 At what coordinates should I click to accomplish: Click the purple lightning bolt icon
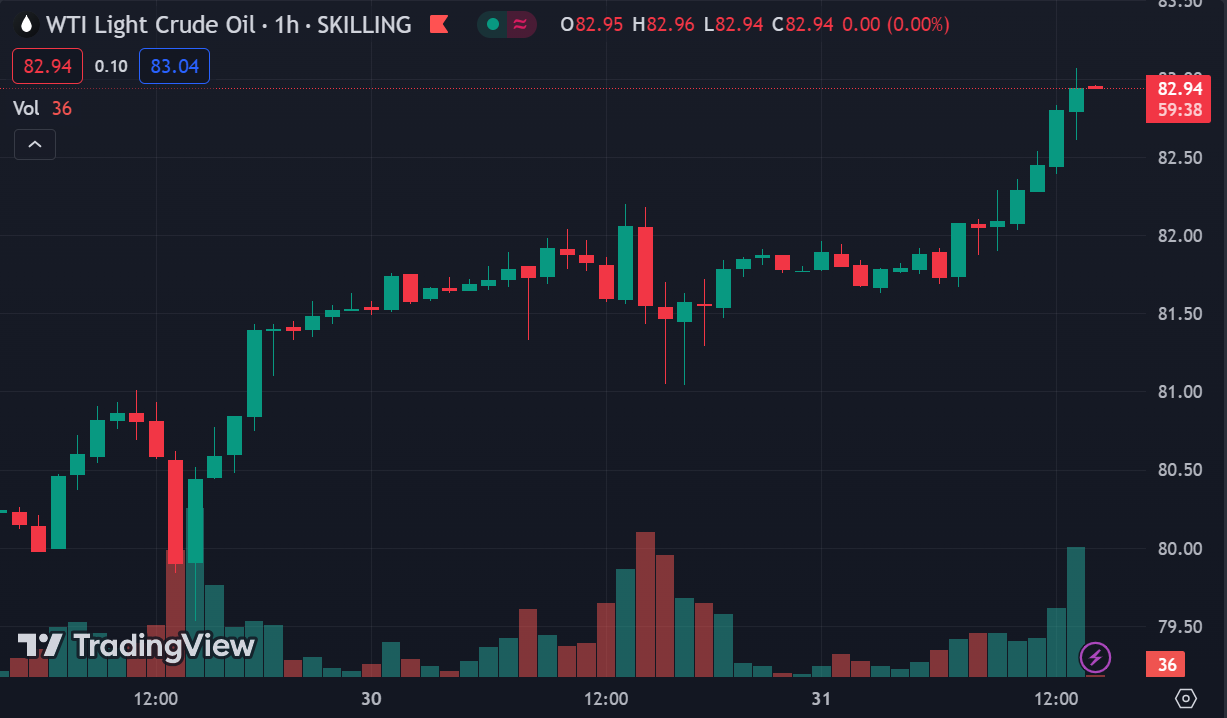tap(1096, 657)
